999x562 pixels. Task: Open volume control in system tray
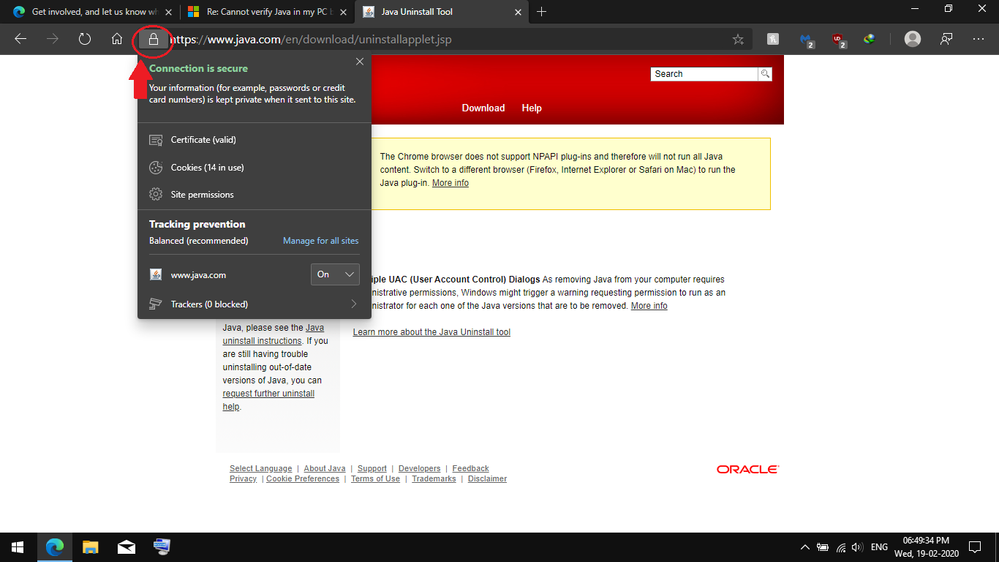coord(858,547)
